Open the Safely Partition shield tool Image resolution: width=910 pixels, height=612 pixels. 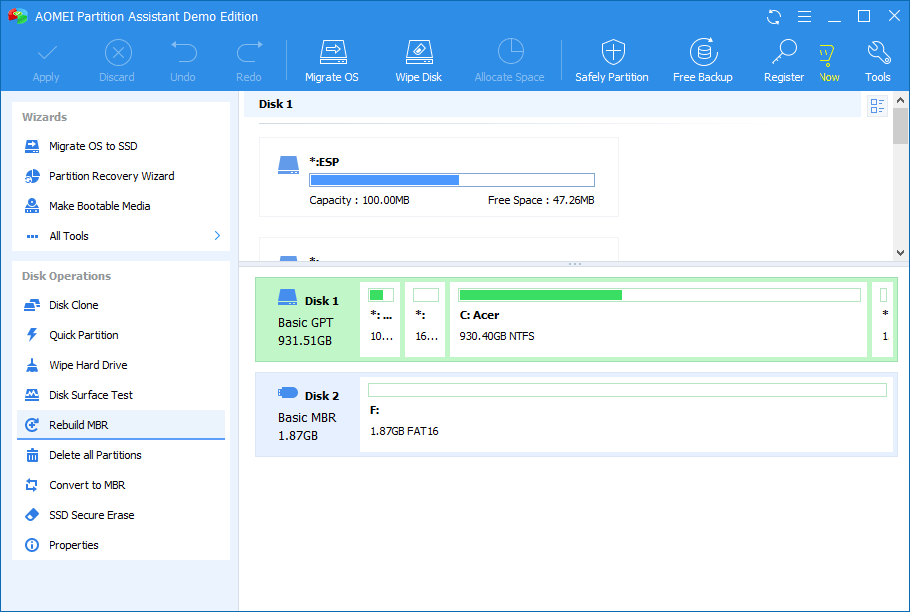point(612,61)
